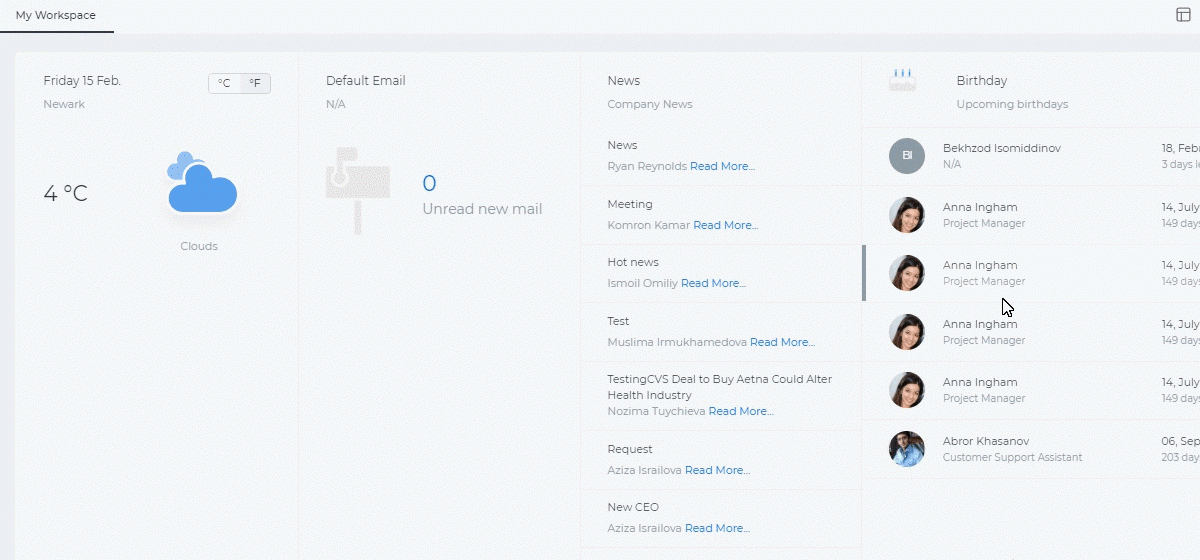
Task: Click the birthday cake icon
Action: coord(903,80)
